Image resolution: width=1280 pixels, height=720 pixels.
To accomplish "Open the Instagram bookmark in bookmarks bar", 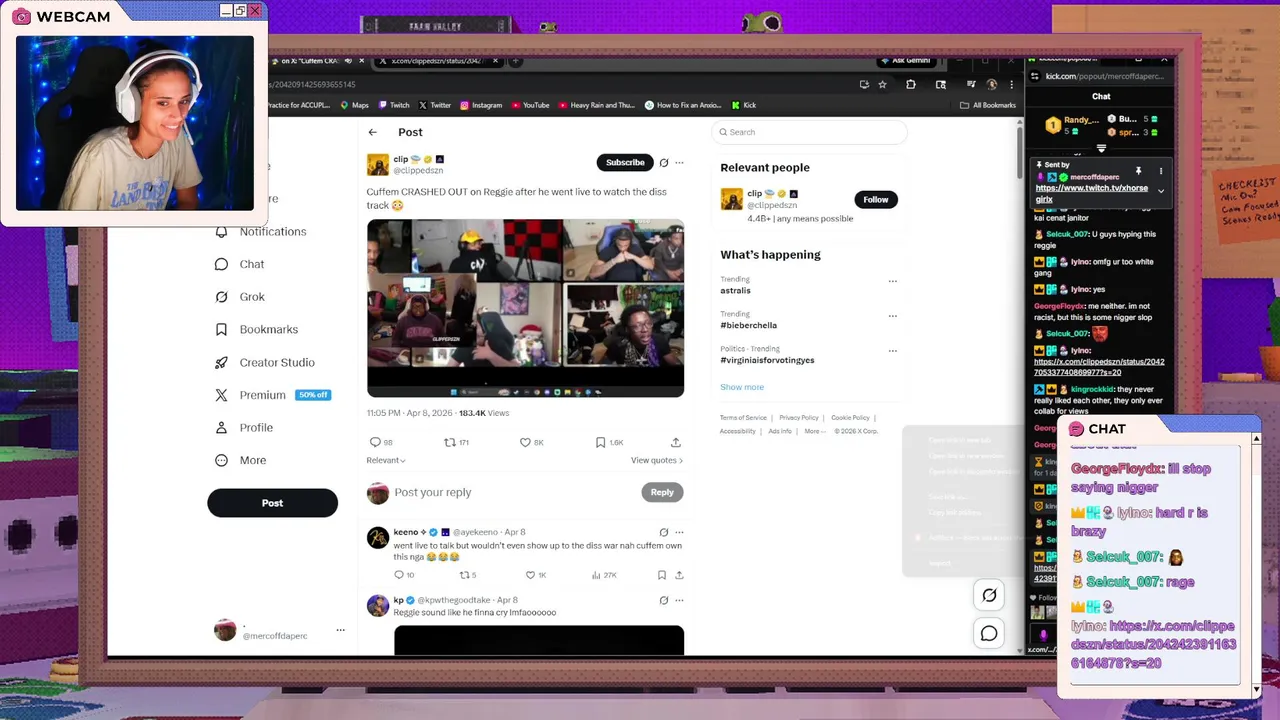I will point(481,105).
